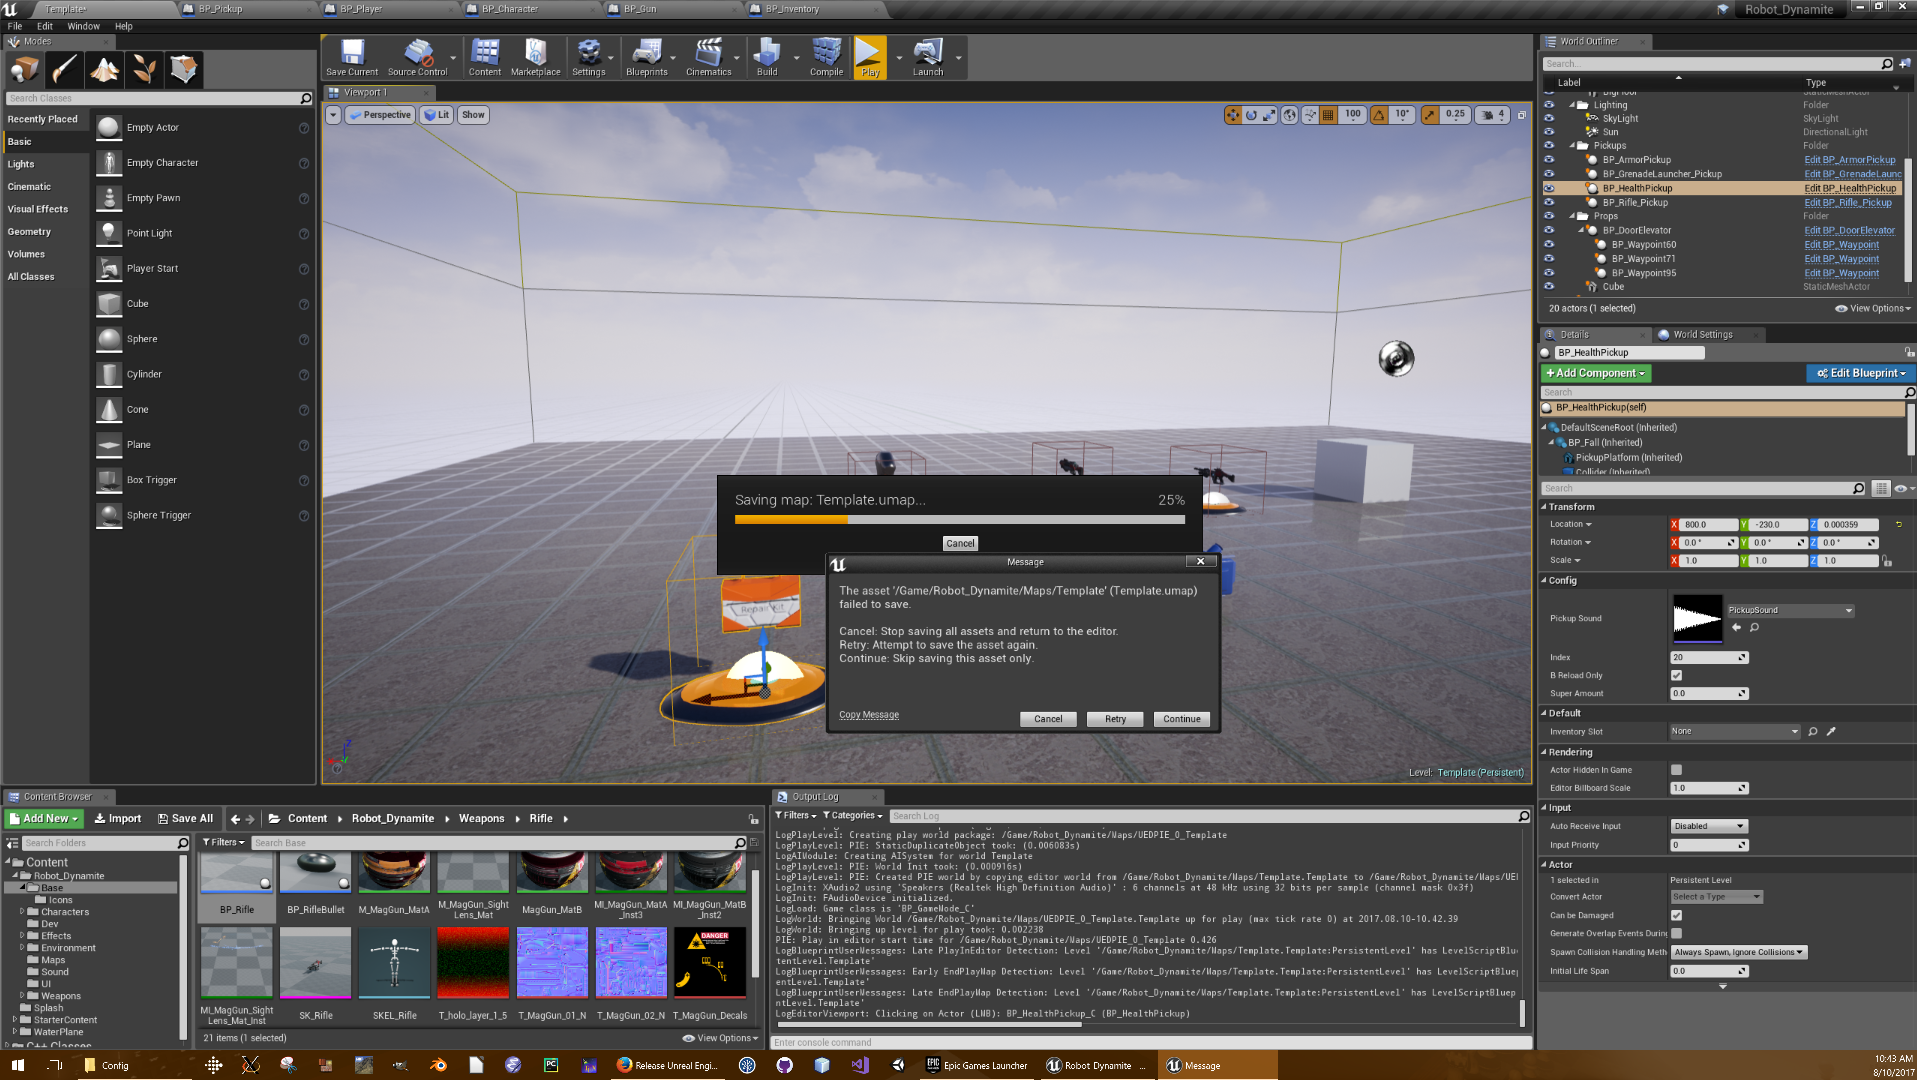Select the Foliage mode icon

click(144, 69)
